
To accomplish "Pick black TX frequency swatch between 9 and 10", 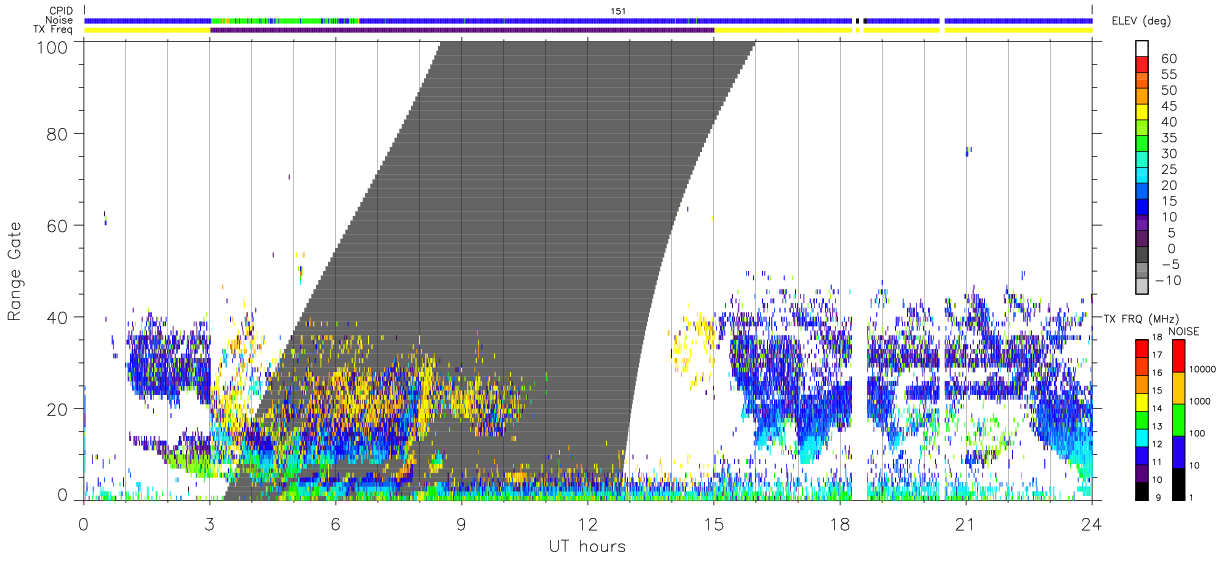I will click(1142, 490).
